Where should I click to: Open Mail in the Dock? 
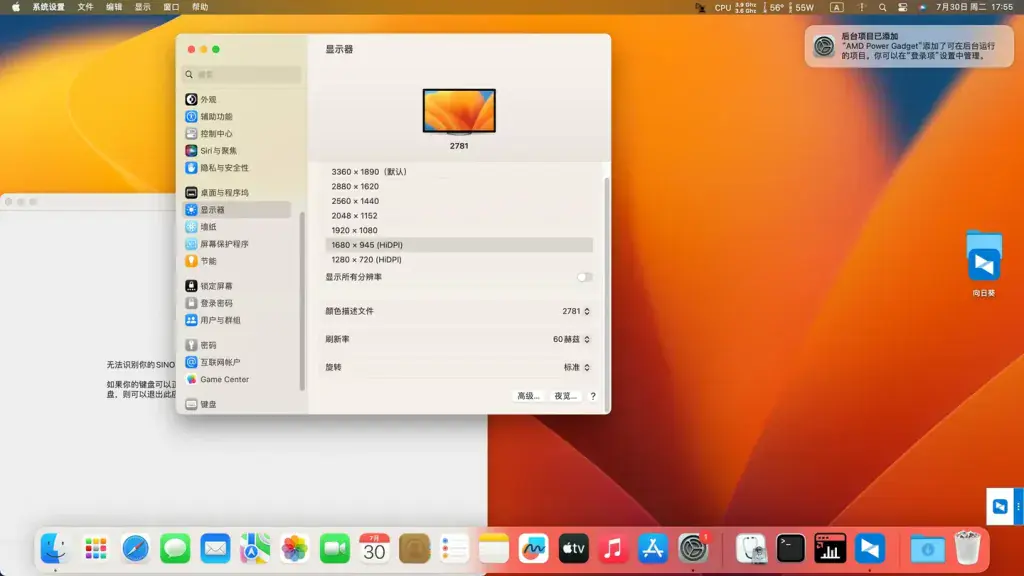pyautogui.click(x=215, y=549)
